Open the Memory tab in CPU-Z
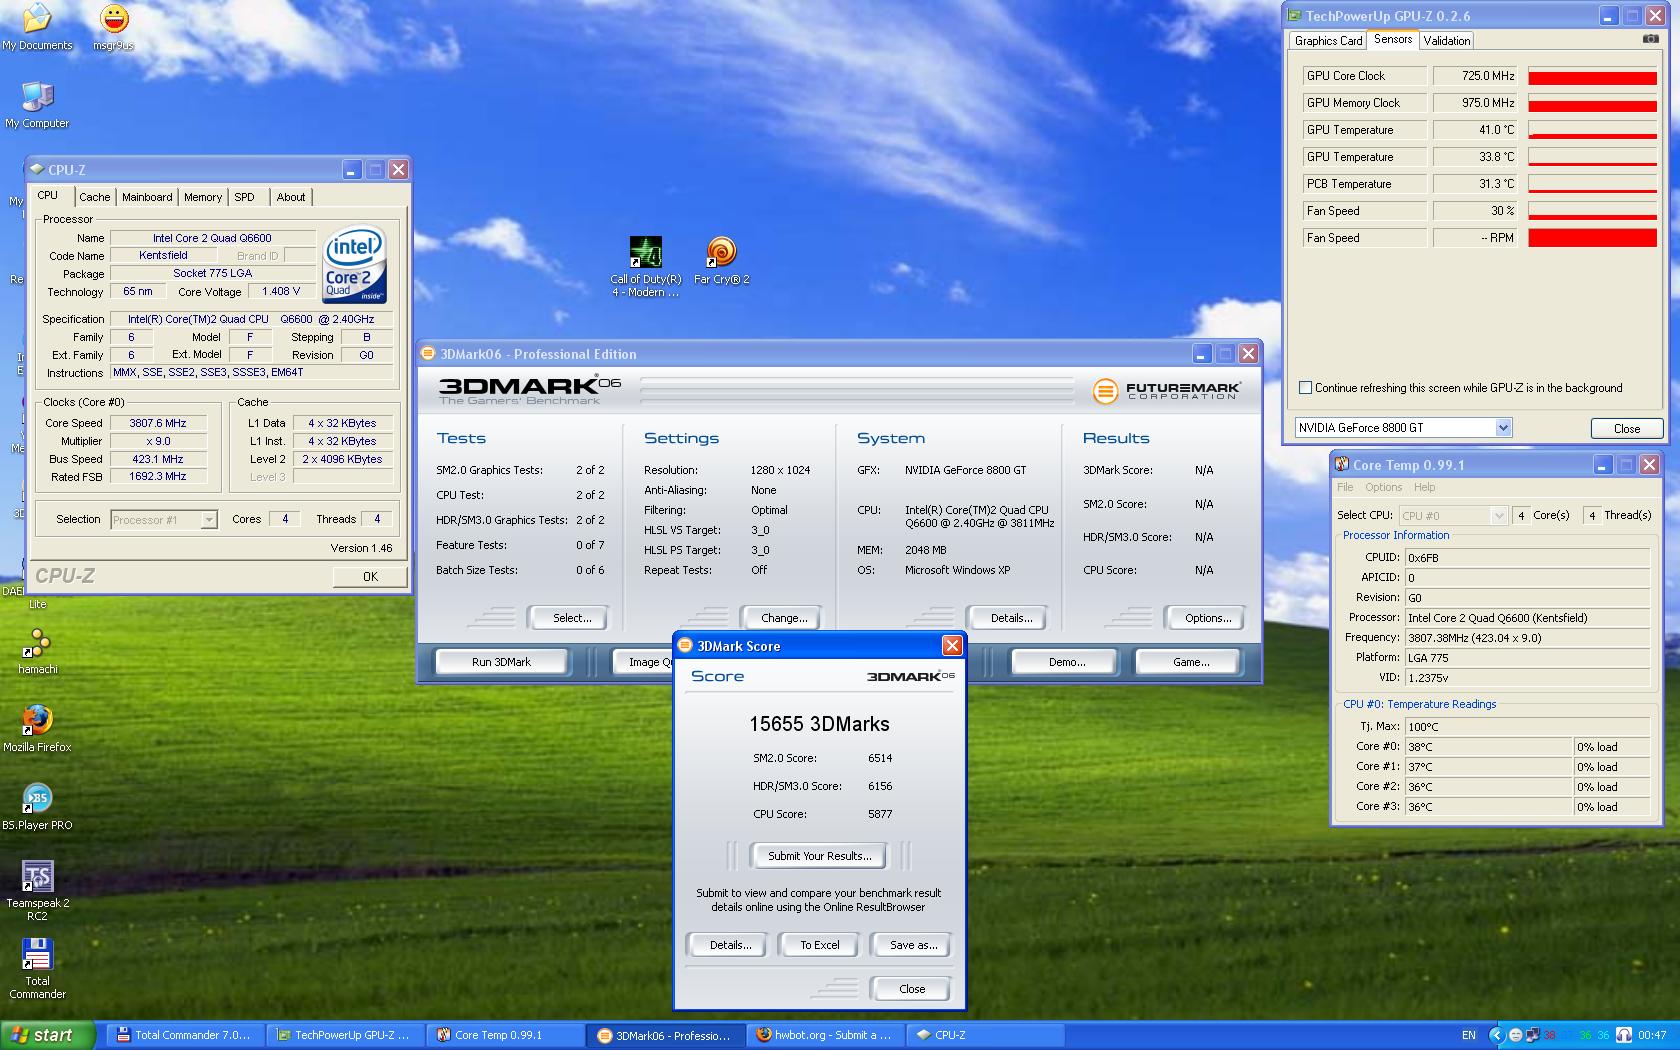 tap(203, 197)
